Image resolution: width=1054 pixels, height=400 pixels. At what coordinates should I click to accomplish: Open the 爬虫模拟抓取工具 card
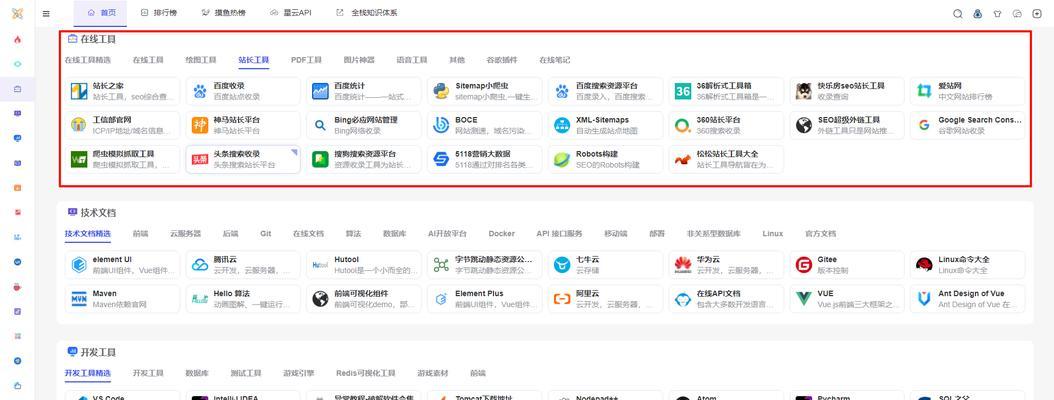pos(122,159)
